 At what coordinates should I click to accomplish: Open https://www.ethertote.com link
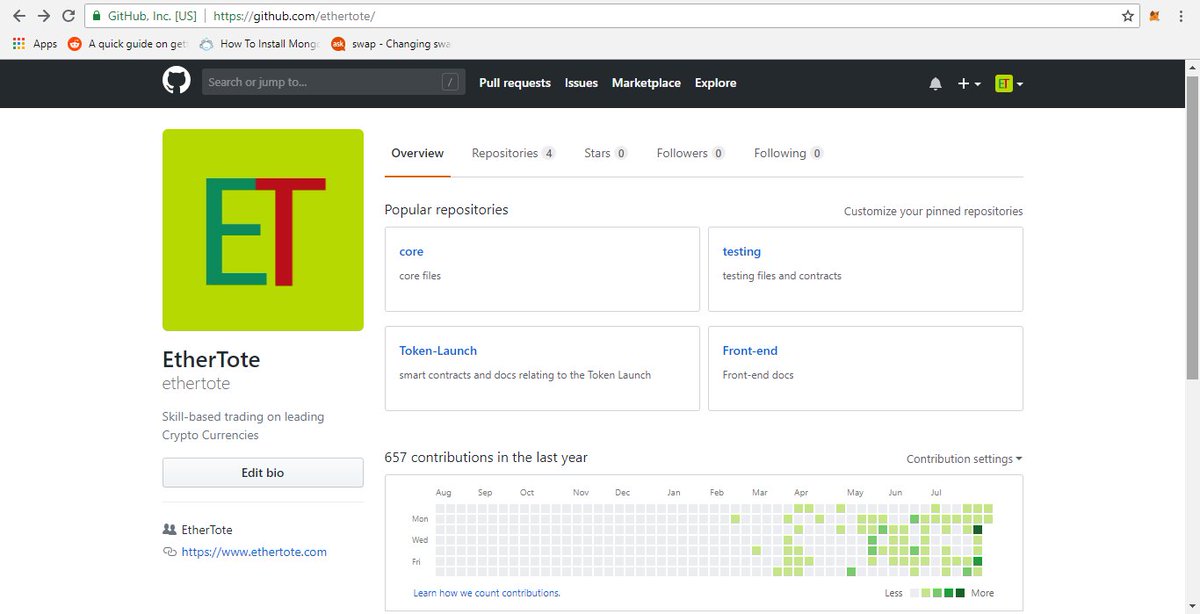pyautogui.click(x=254, y=552)
